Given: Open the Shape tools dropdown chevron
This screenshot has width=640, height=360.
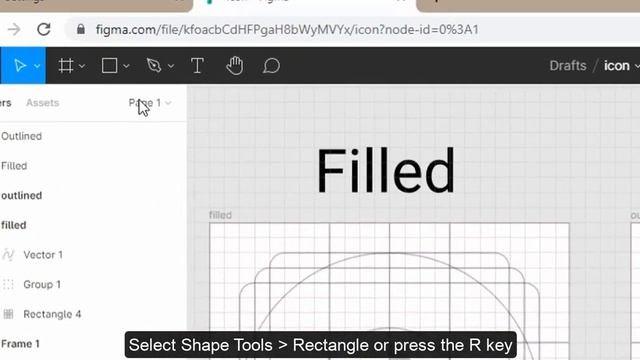Looking at the screenshot, I should pyautogui.click(x=126, y=66).
